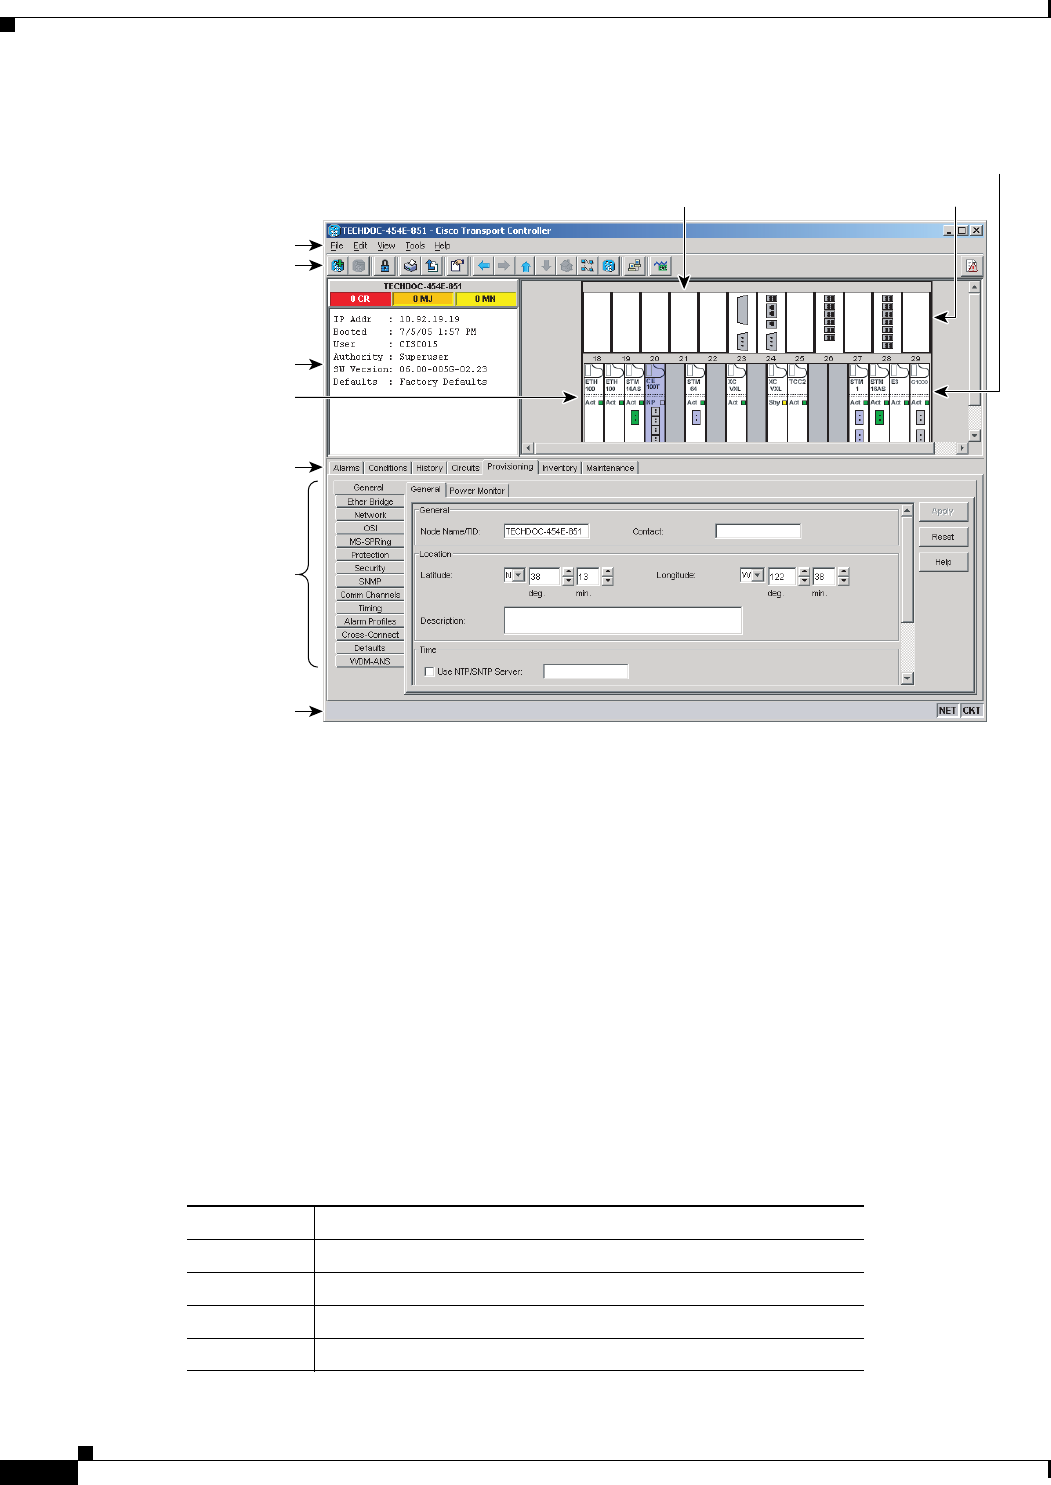Viewport: 1051px width, 1485px height.
Task: Increase the latitude degrees value
Action: 568,572
